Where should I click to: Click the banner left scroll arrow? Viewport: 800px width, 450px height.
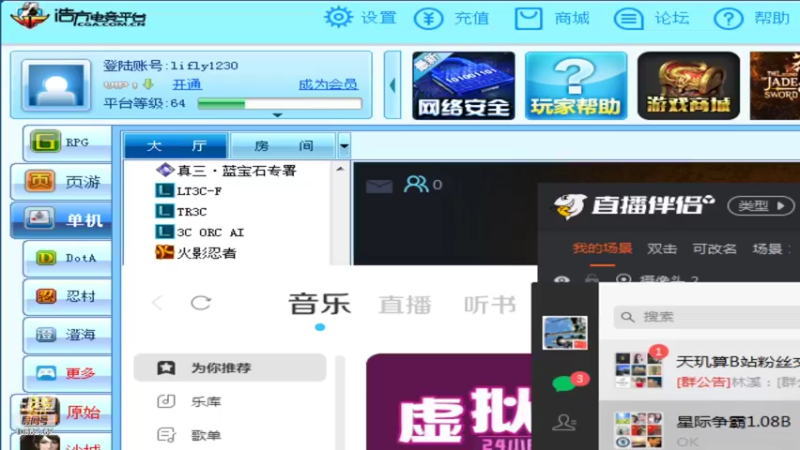[x=392, y=85]
